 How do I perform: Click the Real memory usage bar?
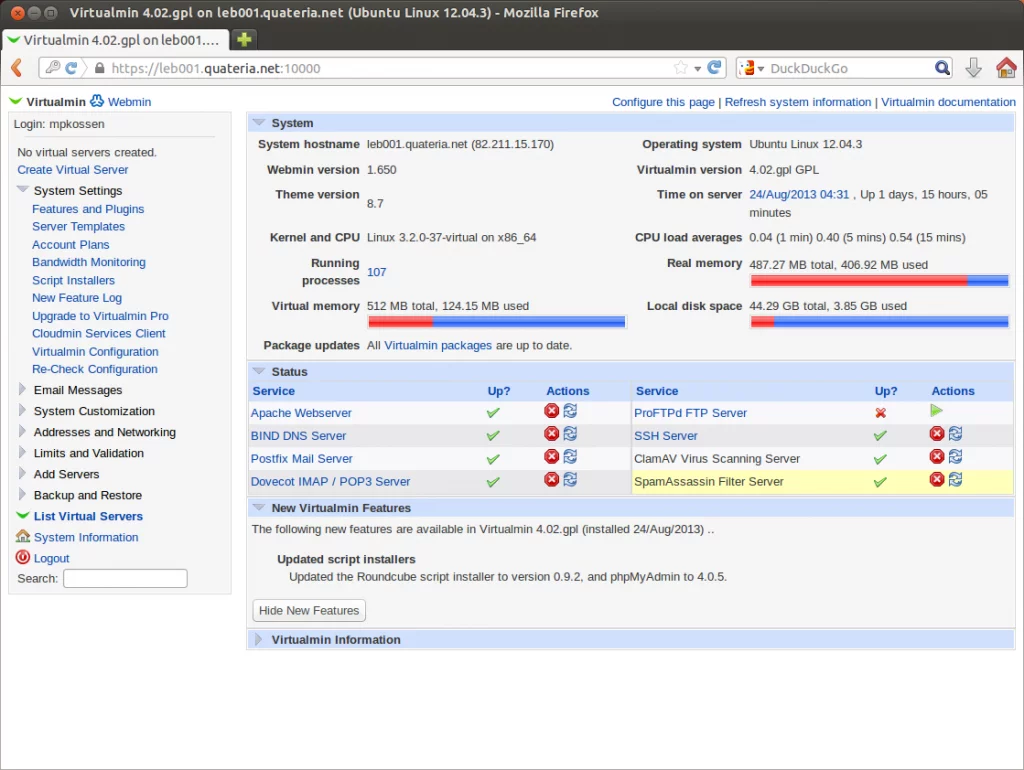click(x=879, y=281)
